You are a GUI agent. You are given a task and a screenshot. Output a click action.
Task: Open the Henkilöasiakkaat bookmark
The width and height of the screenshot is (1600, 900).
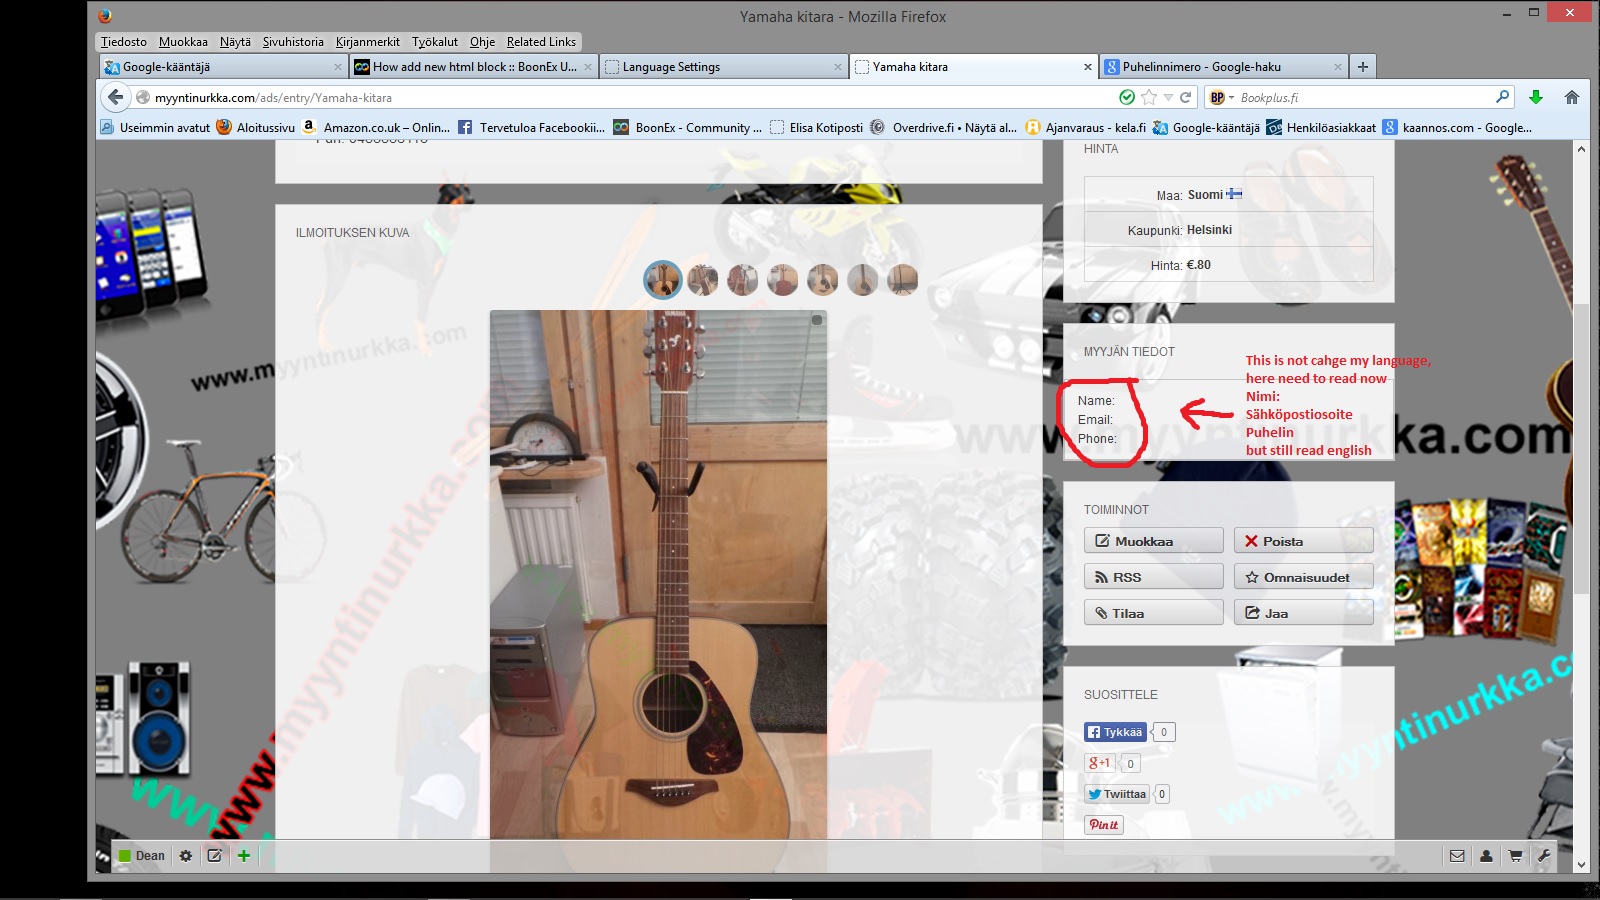pyautogui.click(x=1321, y=127)
